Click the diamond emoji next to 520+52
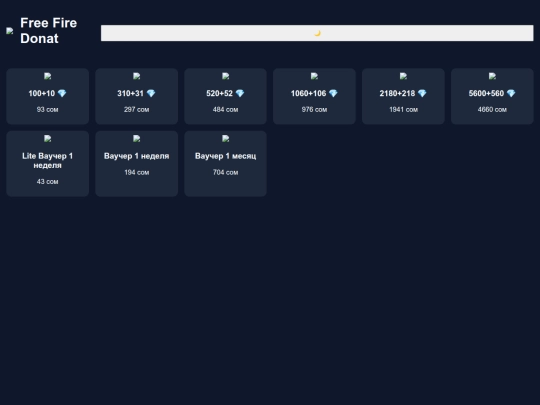The height and width of the screenshot is (405, 540). (x=240, y=93)
